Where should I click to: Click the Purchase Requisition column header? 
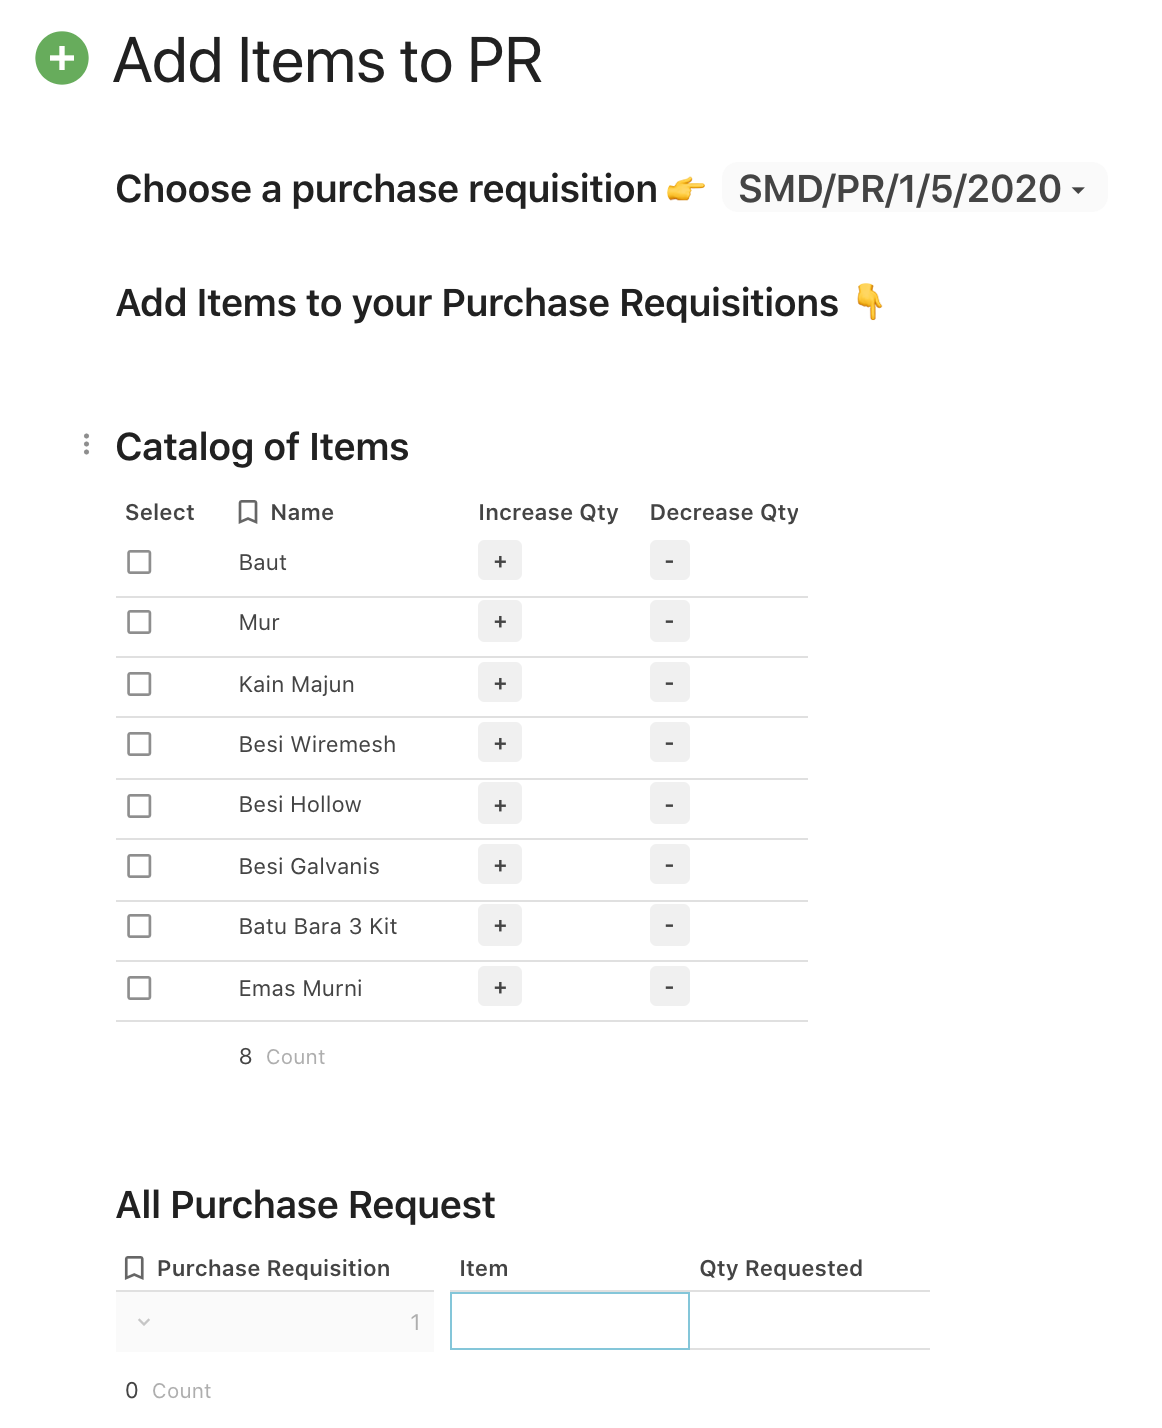272,1268
